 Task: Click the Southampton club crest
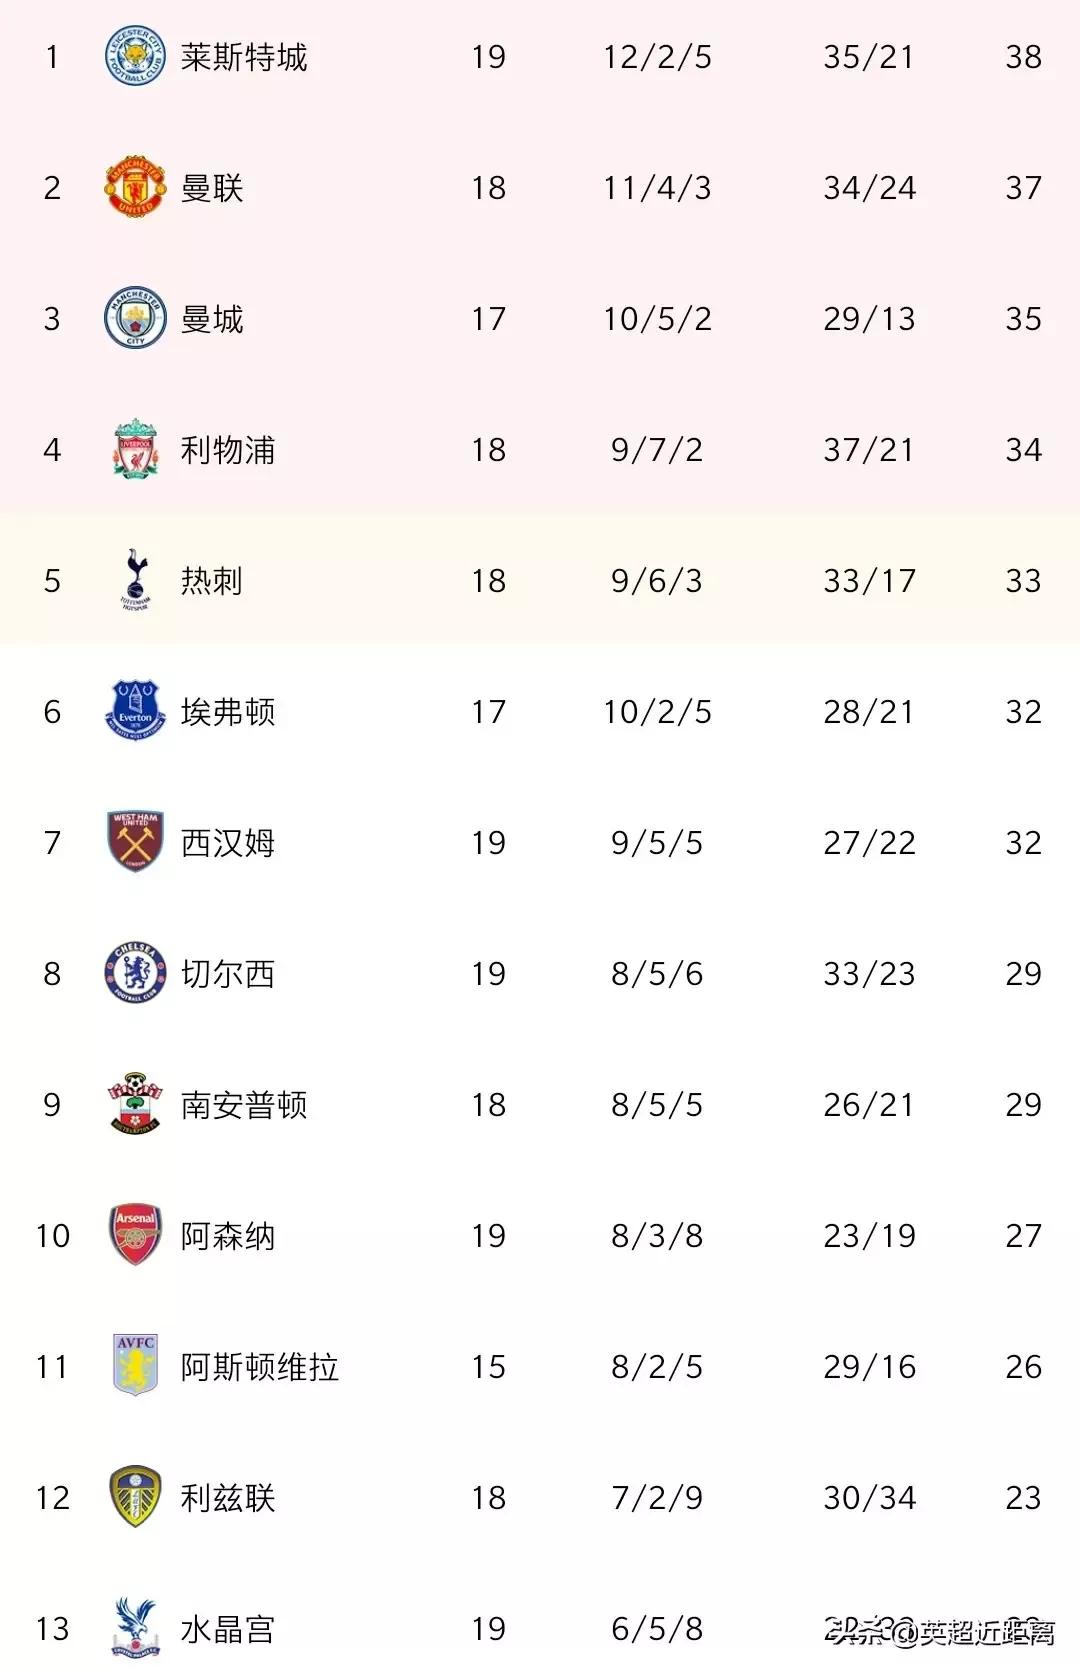135,1104
